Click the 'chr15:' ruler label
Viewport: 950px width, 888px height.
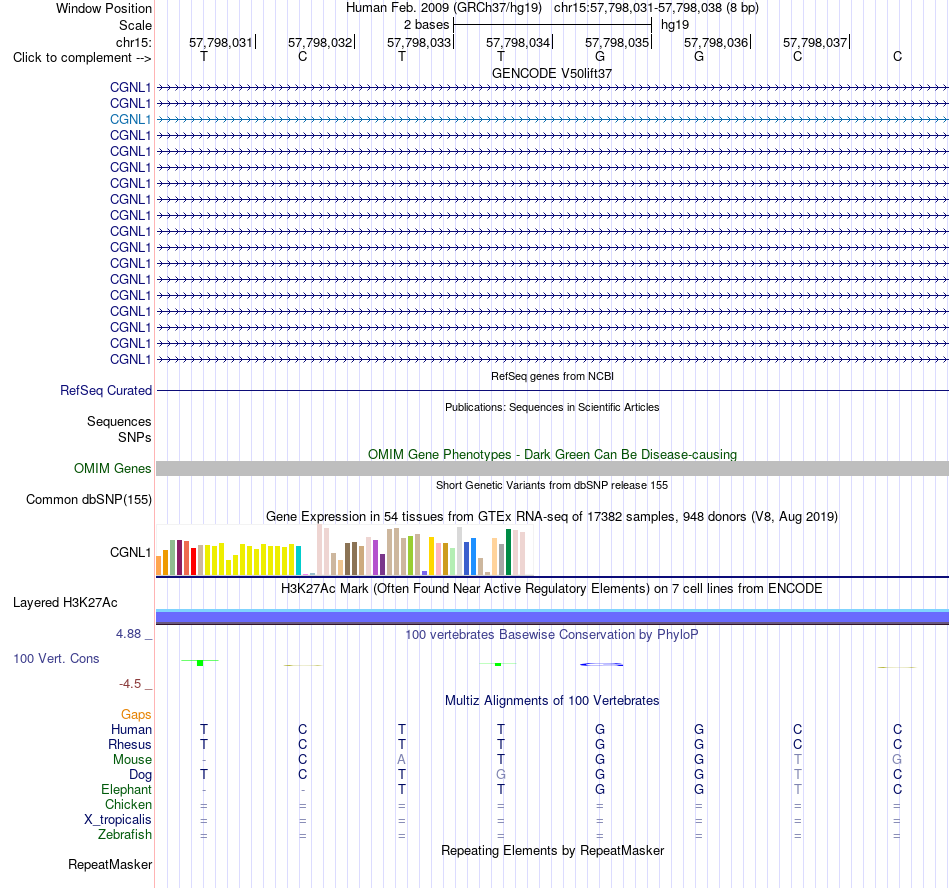(x=133, y=42)
